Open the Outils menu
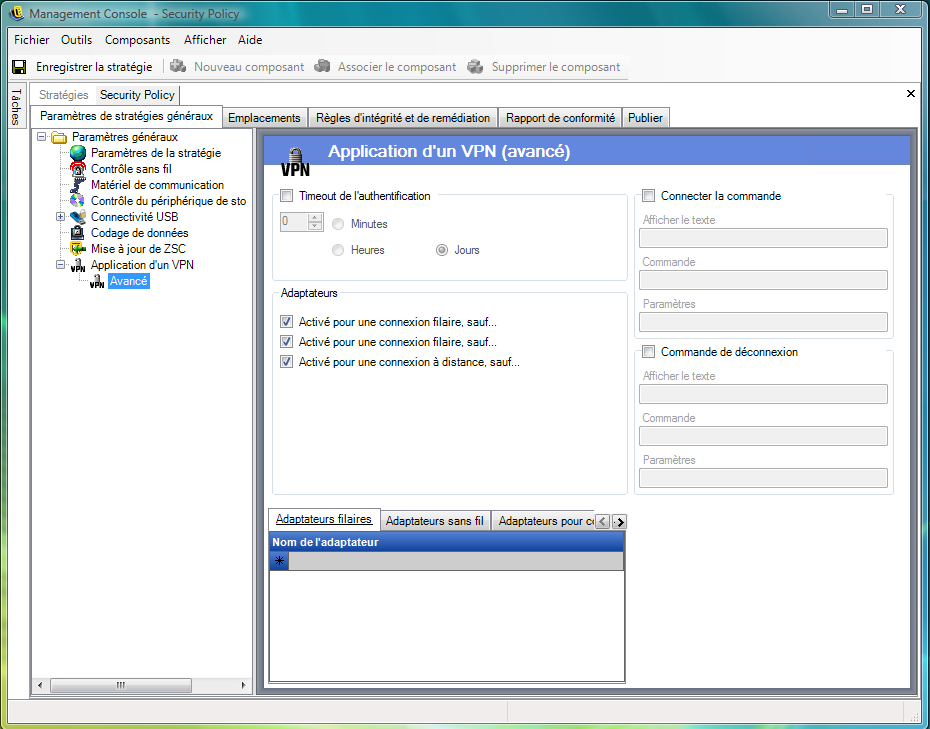 tap(76, 40)
